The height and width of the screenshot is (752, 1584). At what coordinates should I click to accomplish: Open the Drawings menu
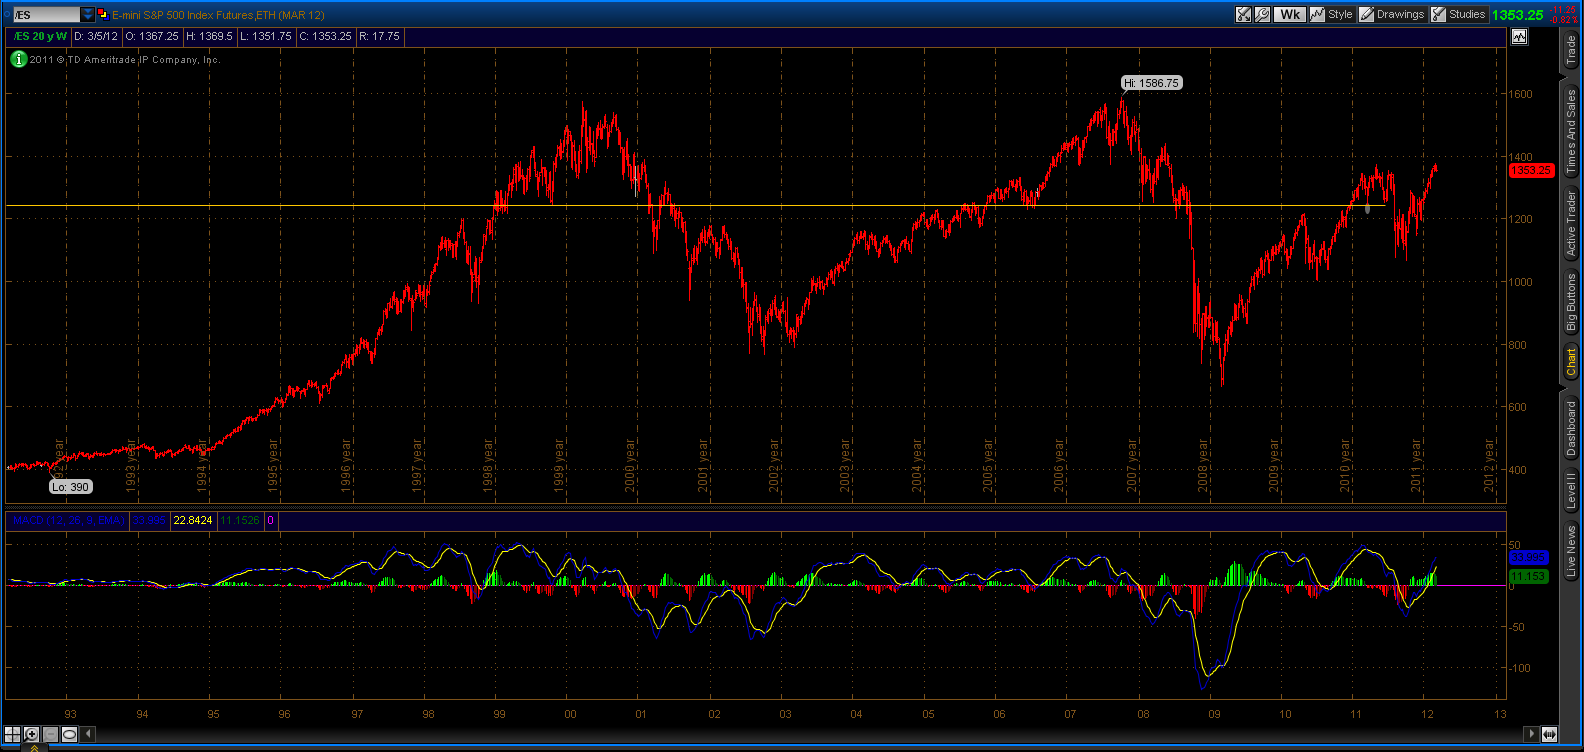coord(1391,14)
